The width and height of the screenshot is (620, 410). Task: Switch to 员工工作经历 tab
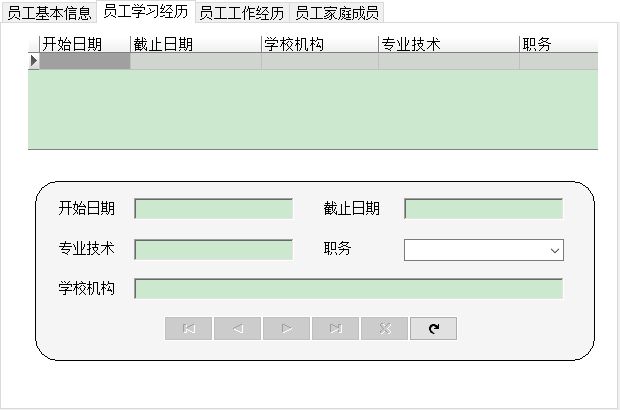click(242, 13)
